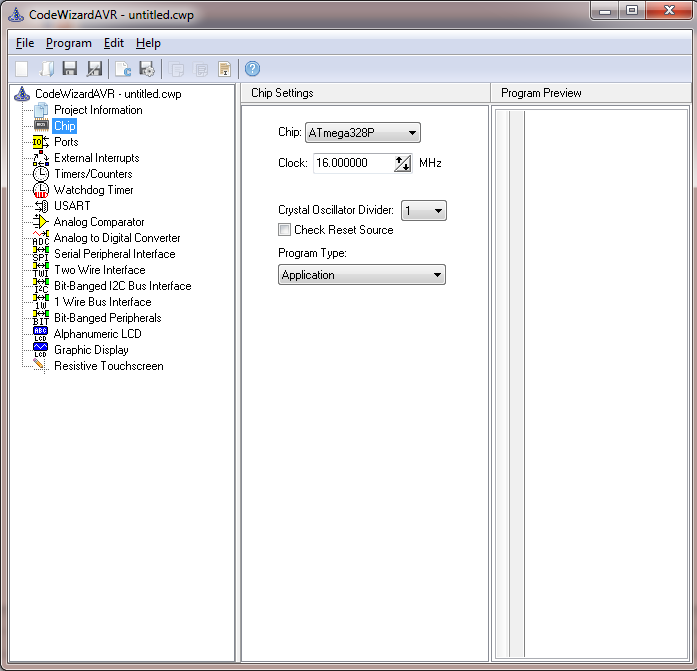
Task: Click the Save As toolbar icon
Action: (94, 69)
